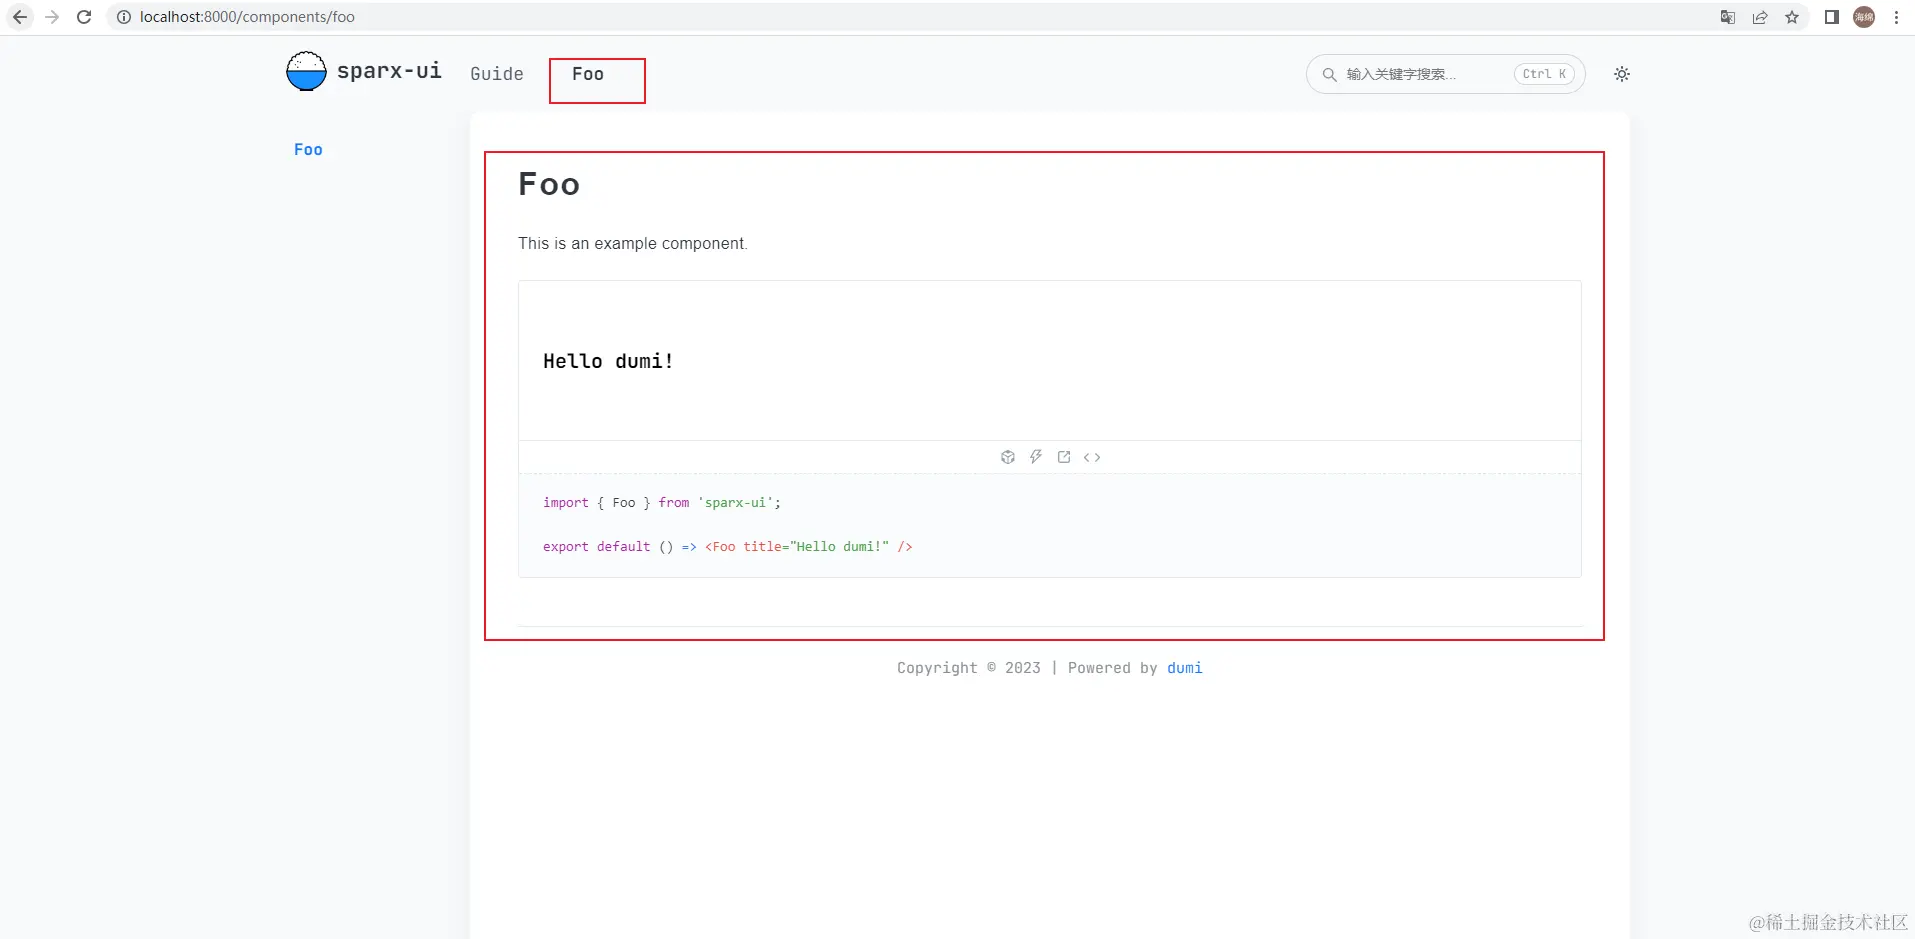Screen dimensions: 1915x939
Task: Select Foo in the left sidebar
Action: pos(308,150)
